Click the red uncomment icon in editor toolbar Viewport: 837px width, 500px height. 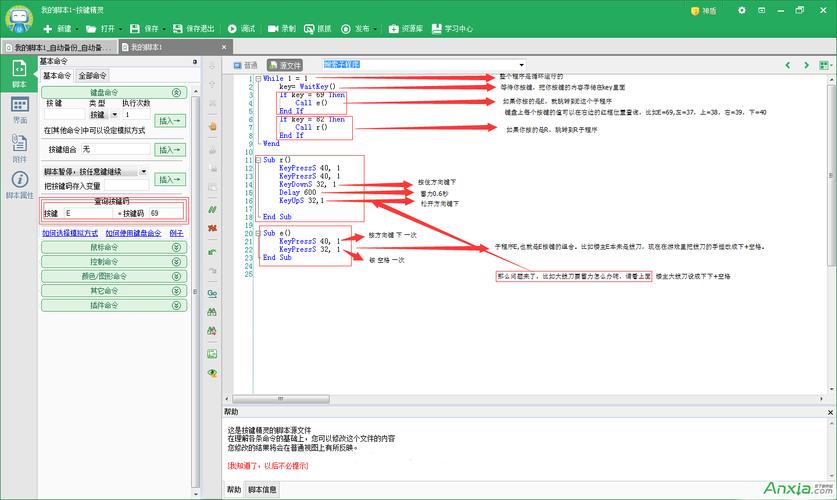pos(212,228)
